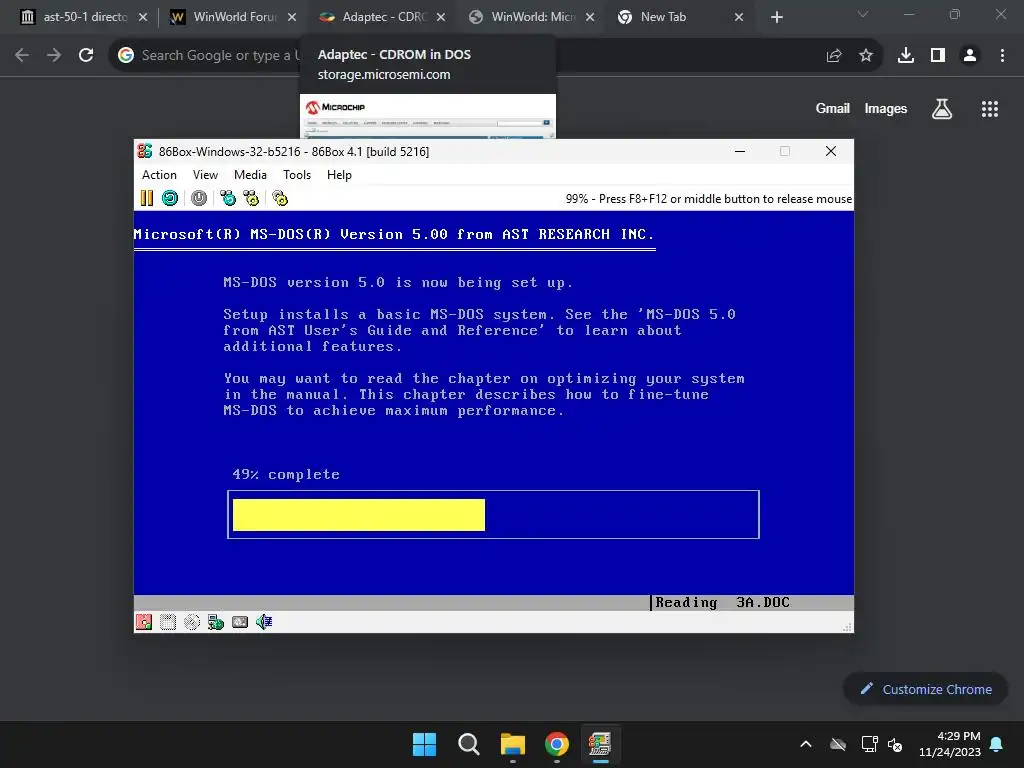This screenshot has width=1024, height=768.
Task: Close the New Tab tab
Action: pyautogui.click(x=739, y=17)
